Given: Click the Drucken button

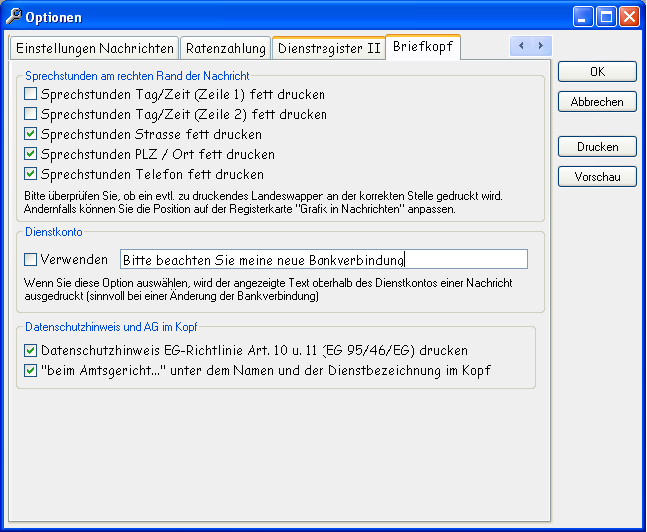Looking at the screenshot, I should tap(597, 147).
